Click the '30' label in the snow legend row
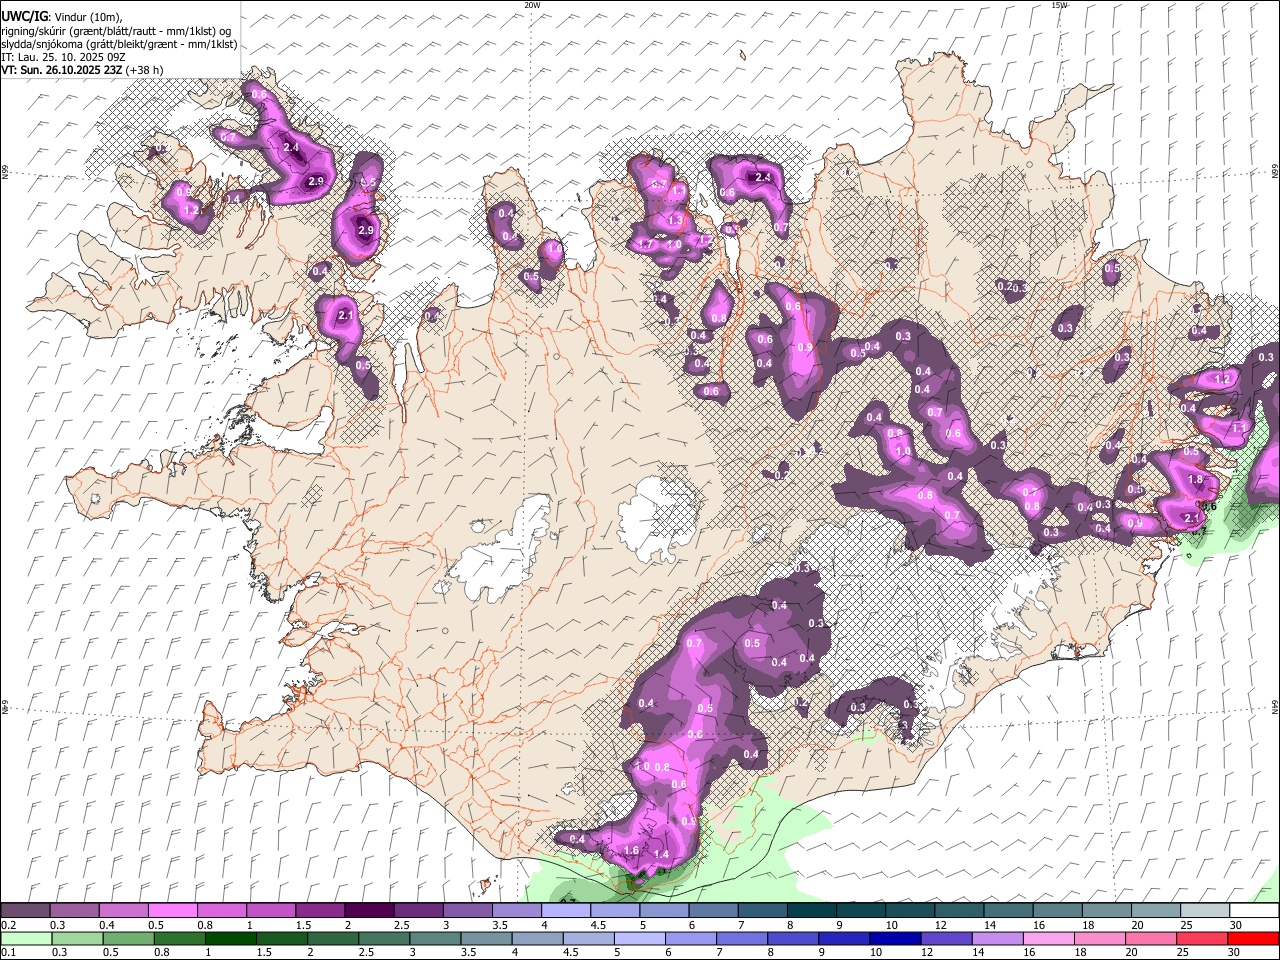The width and height of the screenshot is (1280, 960). [x=1235, y=925]
